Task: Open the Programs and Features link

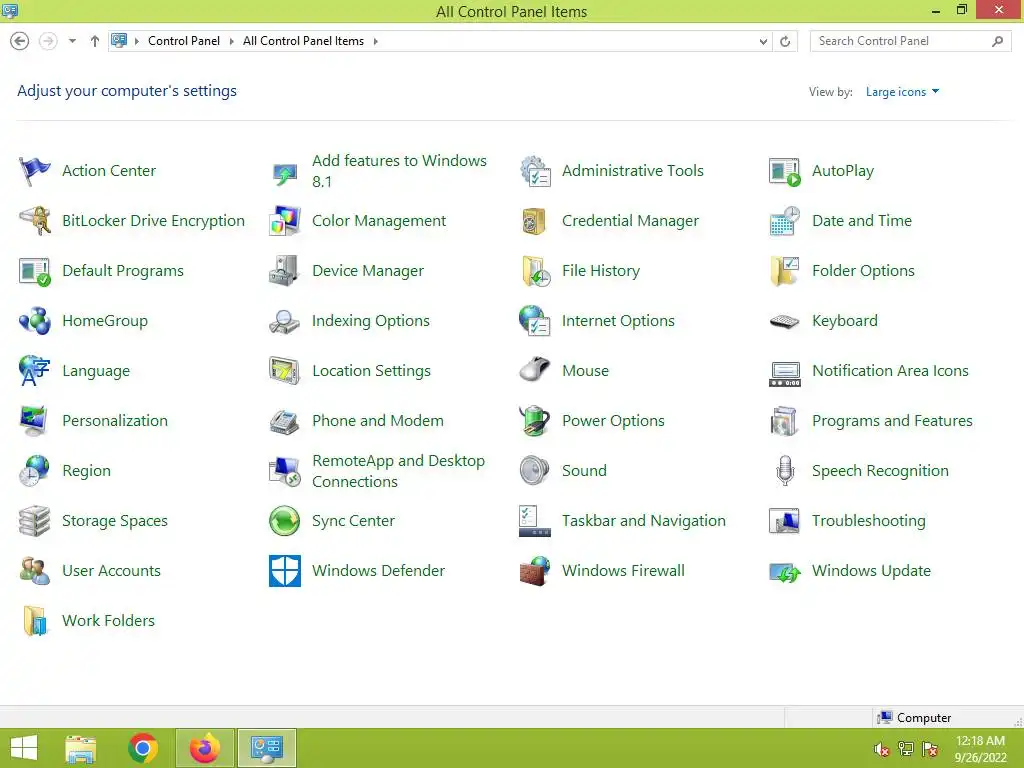Action: pyautogui.click(x=891, y=421)
